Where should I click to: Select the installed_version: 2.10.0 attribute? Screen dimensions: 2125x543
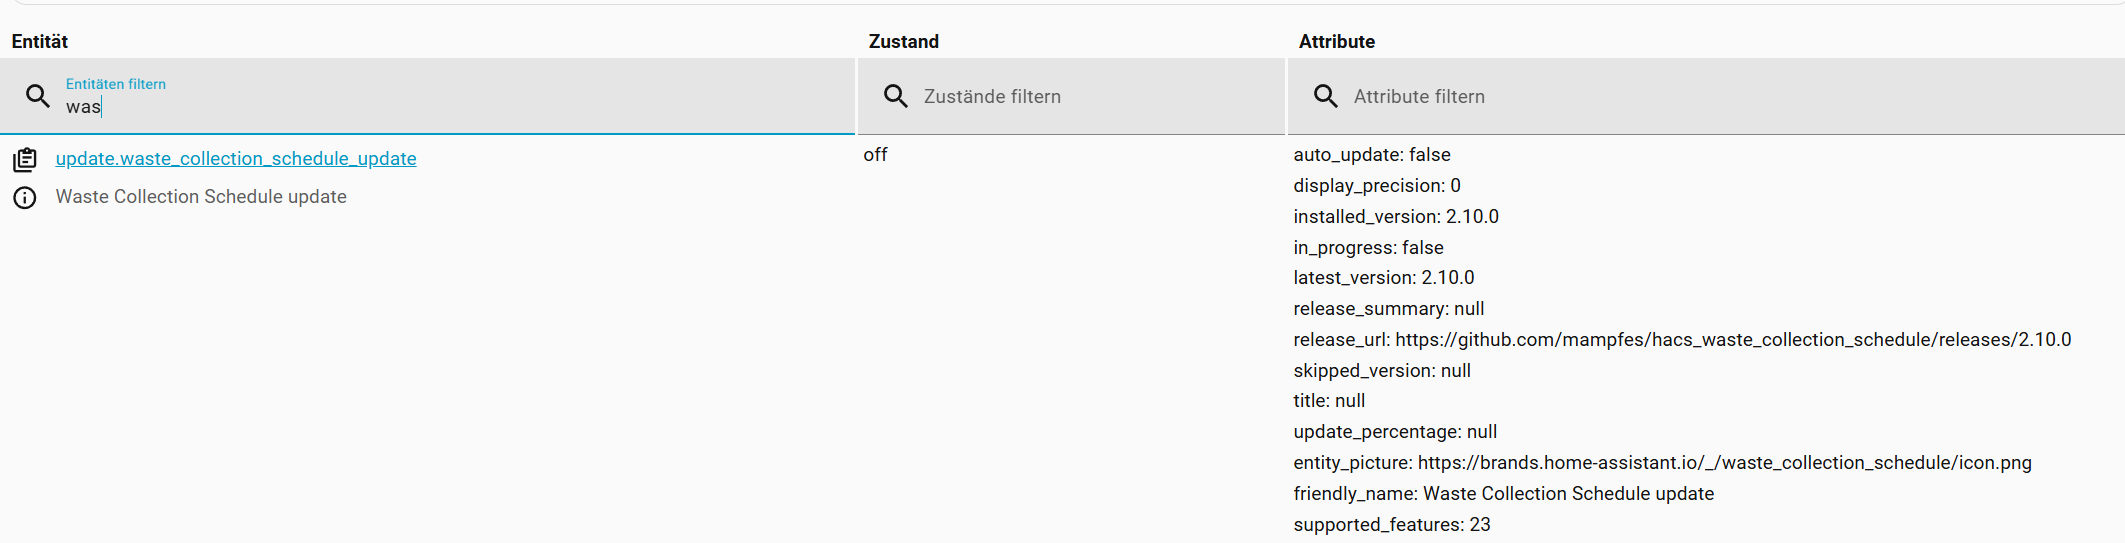[x=1396, y=217]
